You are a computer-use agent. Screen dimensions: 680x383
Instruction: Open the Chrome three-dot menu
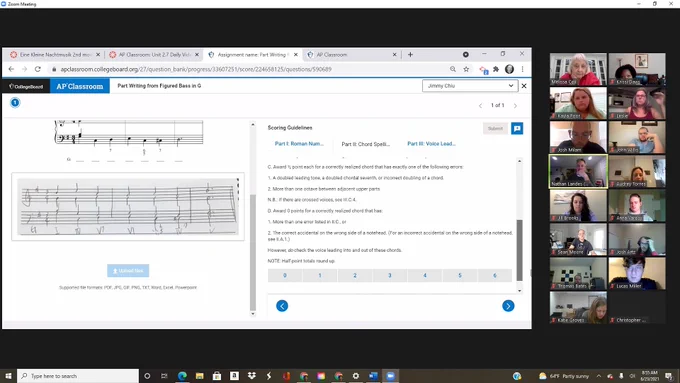523,69
